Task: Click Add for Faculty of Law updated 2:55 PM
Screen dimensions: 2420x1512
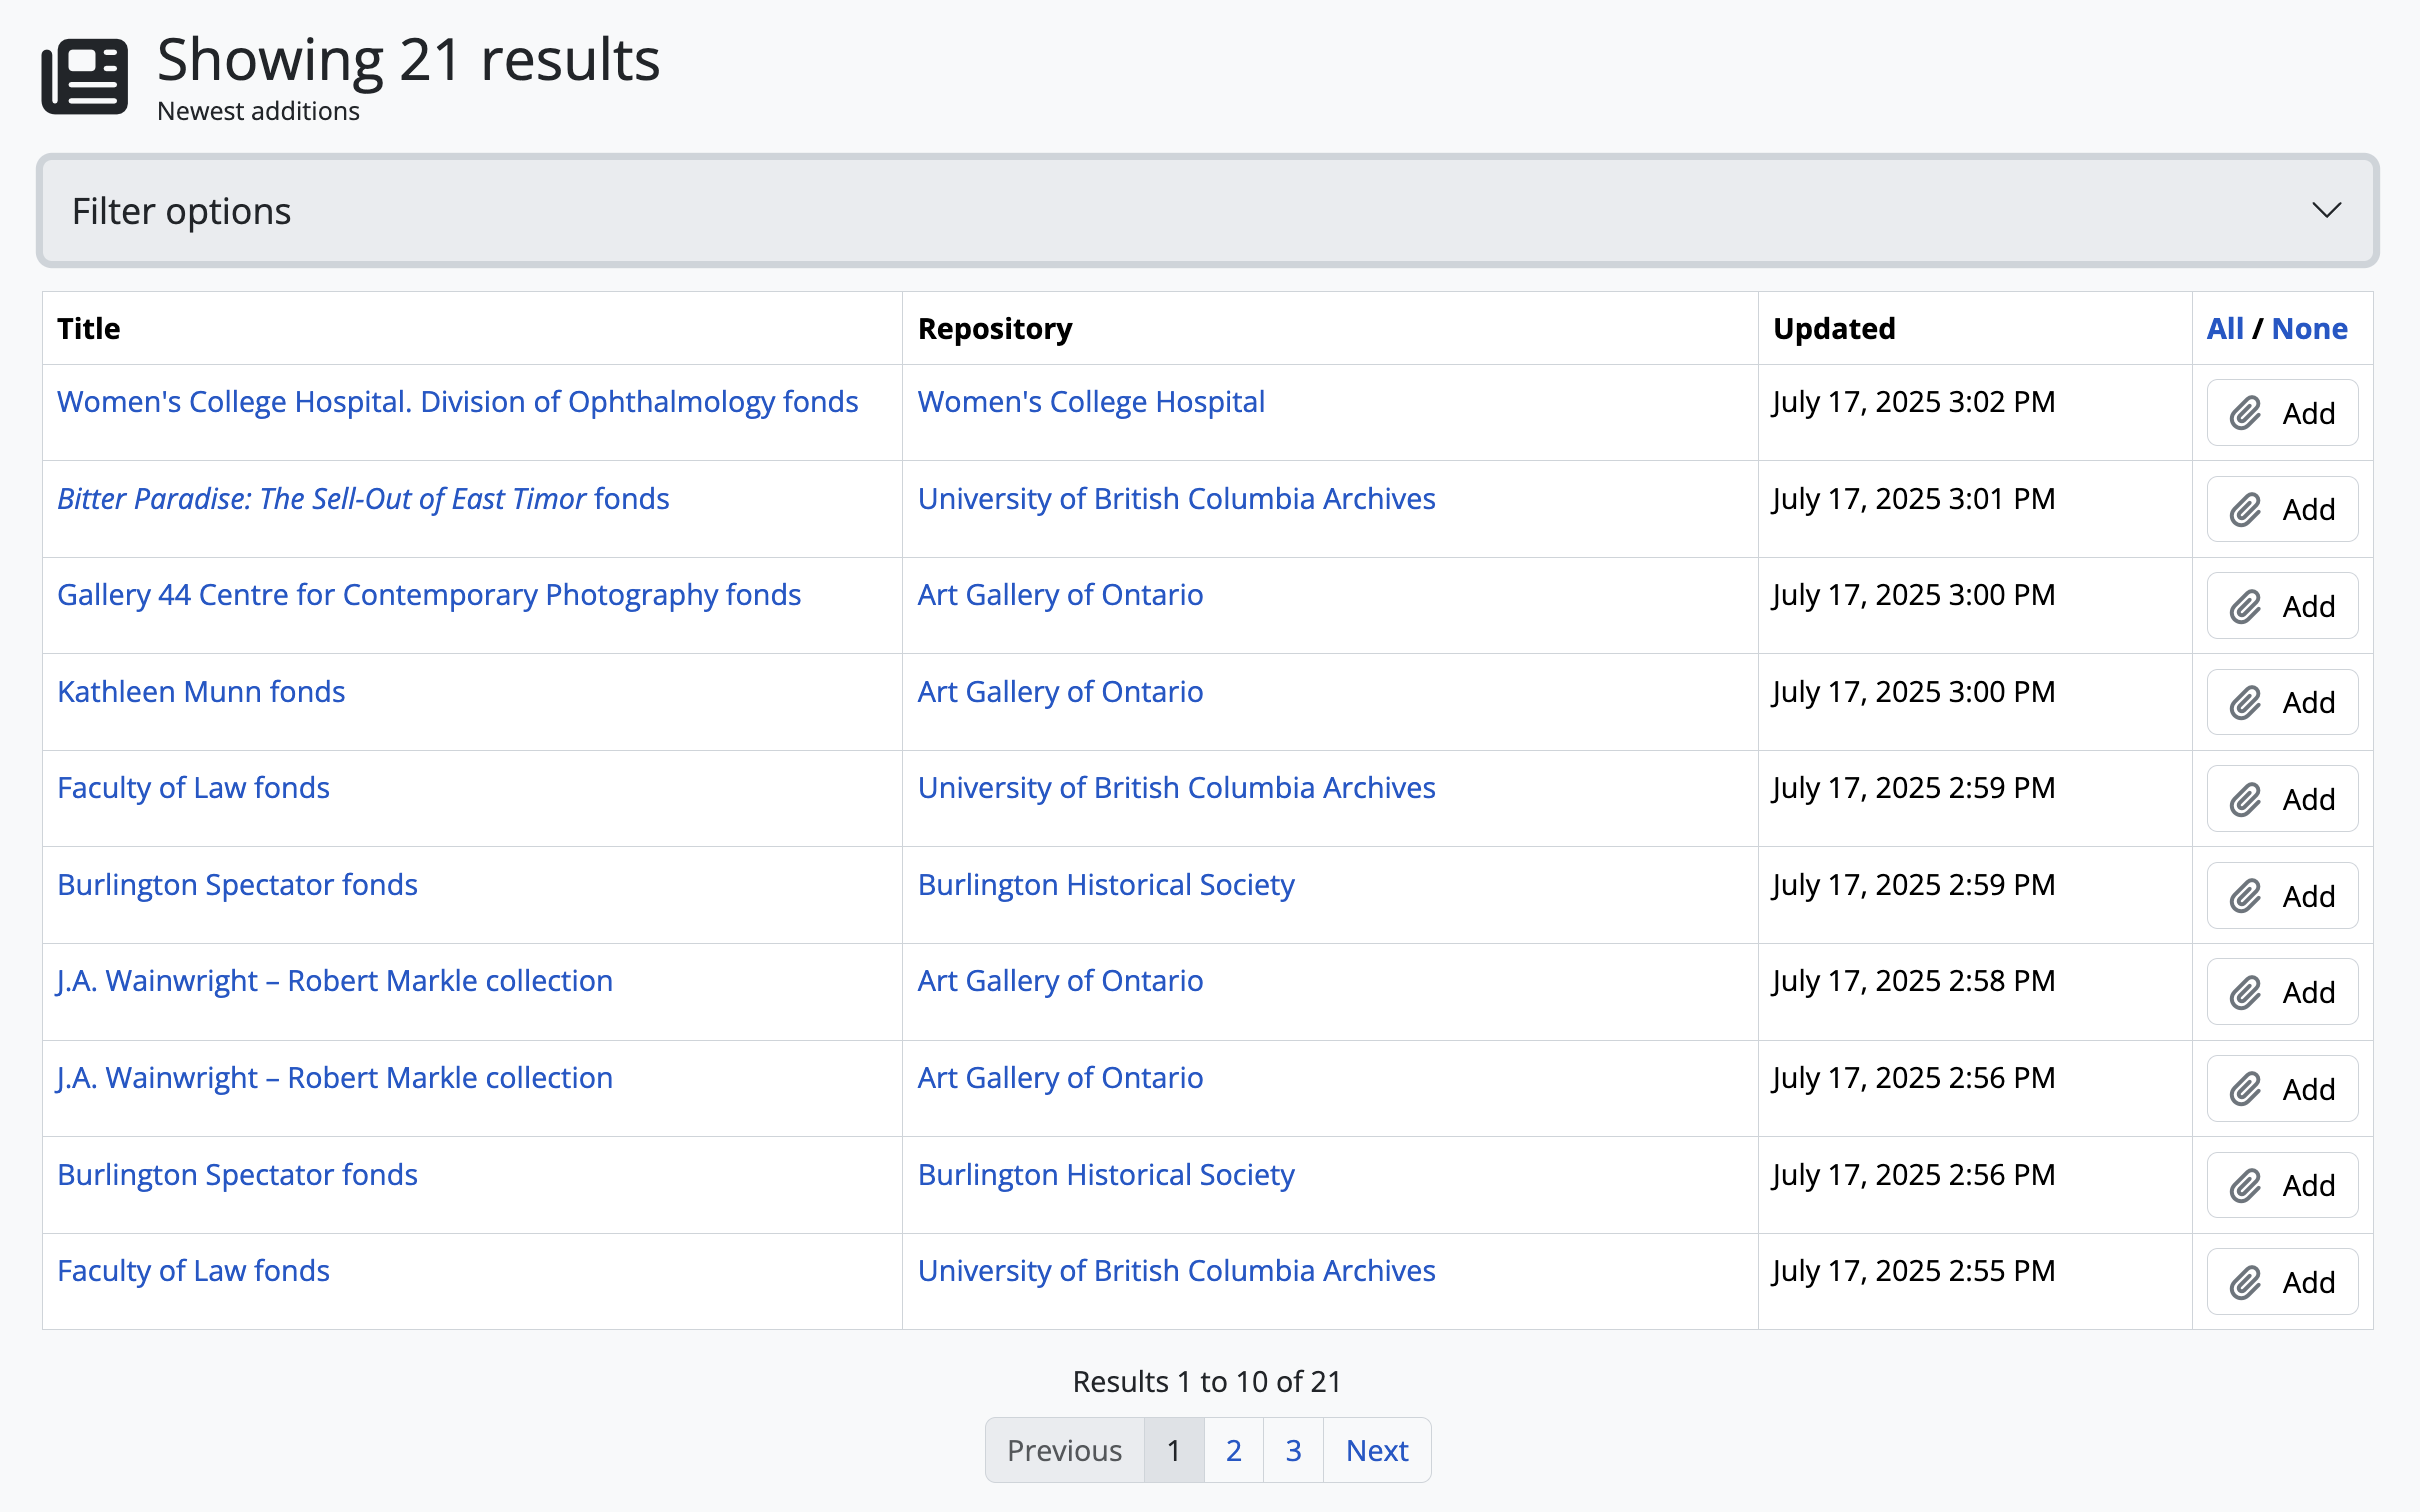Action: [x=2281, y=1282]
